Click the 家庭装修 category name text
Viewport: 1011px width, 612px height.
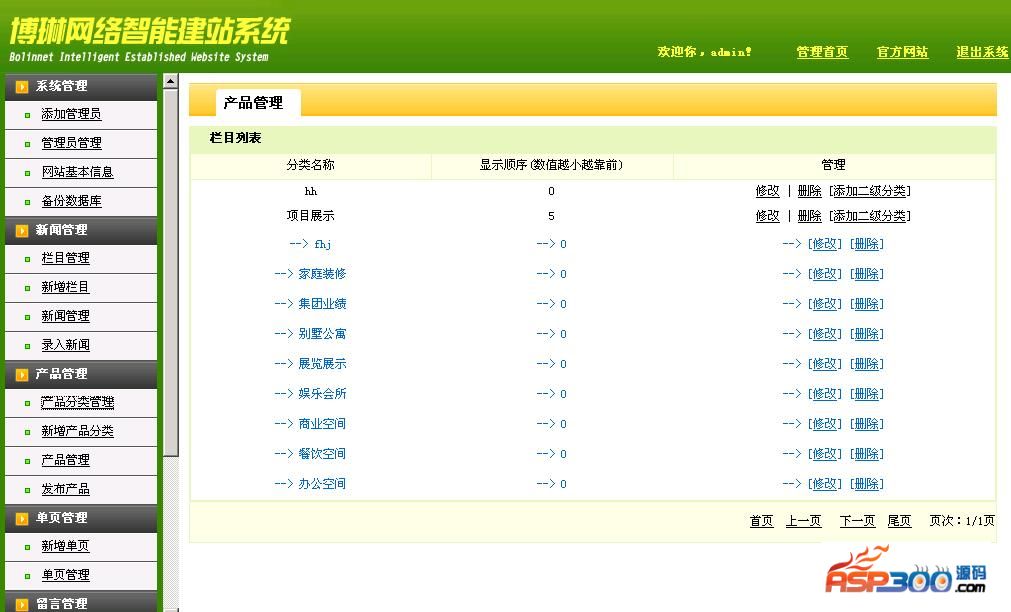(322, 274)
